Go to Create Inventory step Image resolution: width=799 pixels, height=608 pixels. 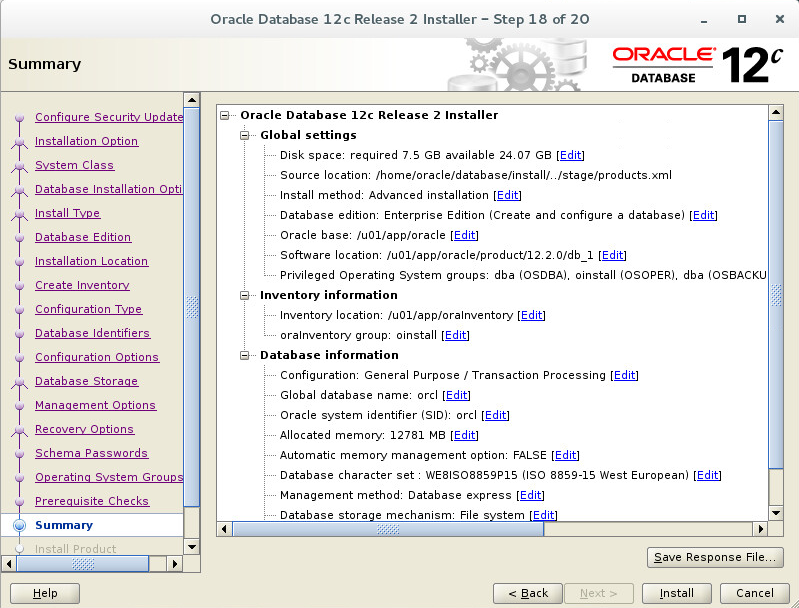click(x=83, y=285)
